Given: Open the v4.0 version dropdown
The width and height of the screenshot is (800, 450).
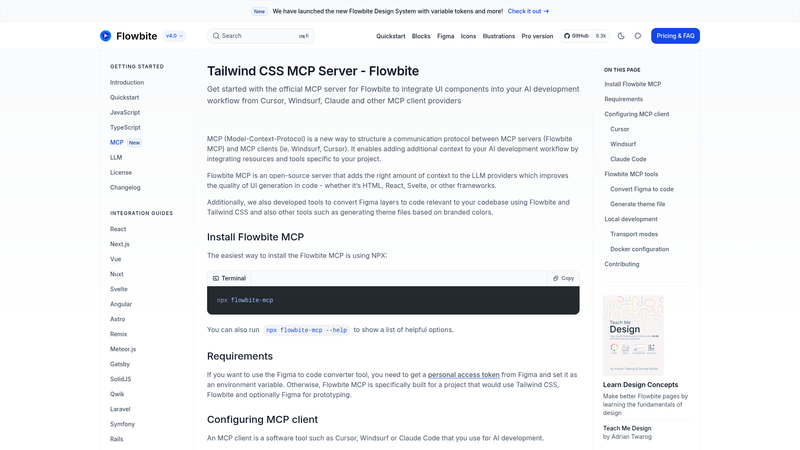Looking at the screenshot, I should (174, 36).
